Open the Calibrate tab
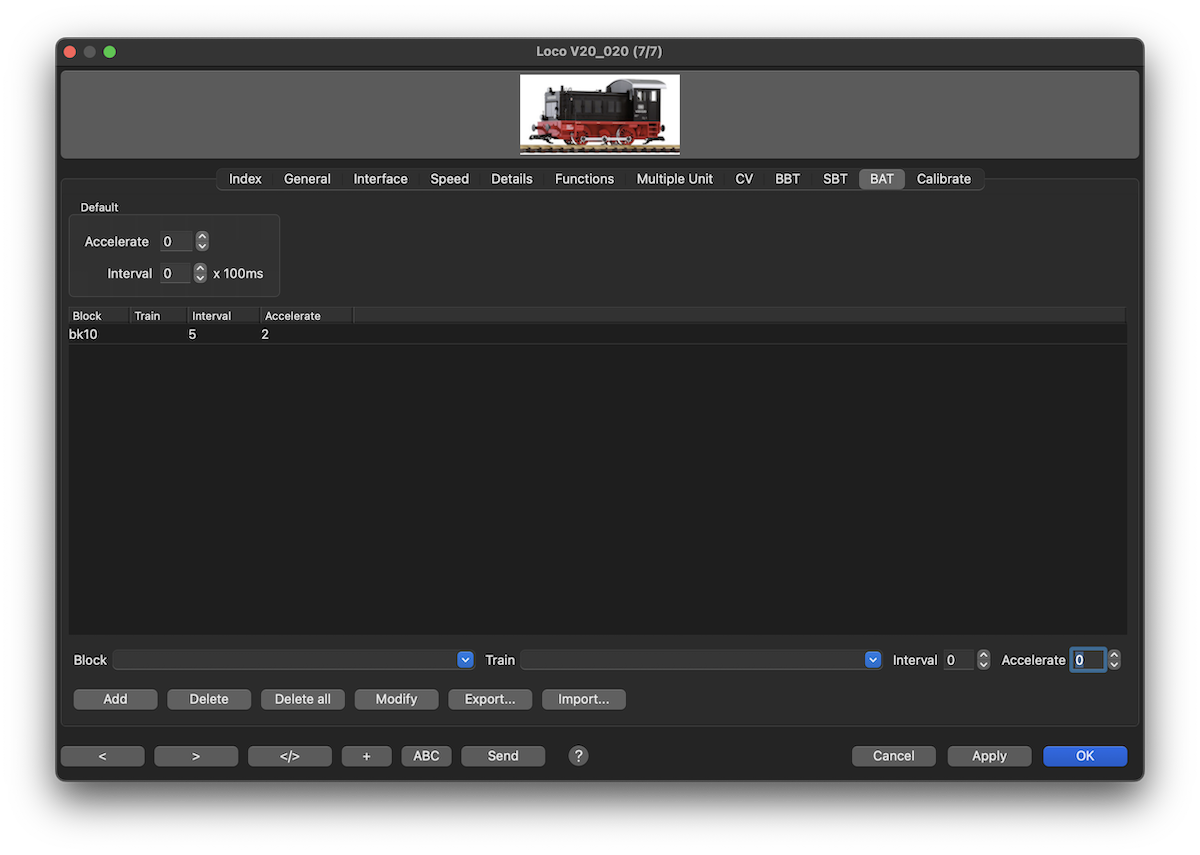This screenshot has height=855, width=1200. click(943, 179)
